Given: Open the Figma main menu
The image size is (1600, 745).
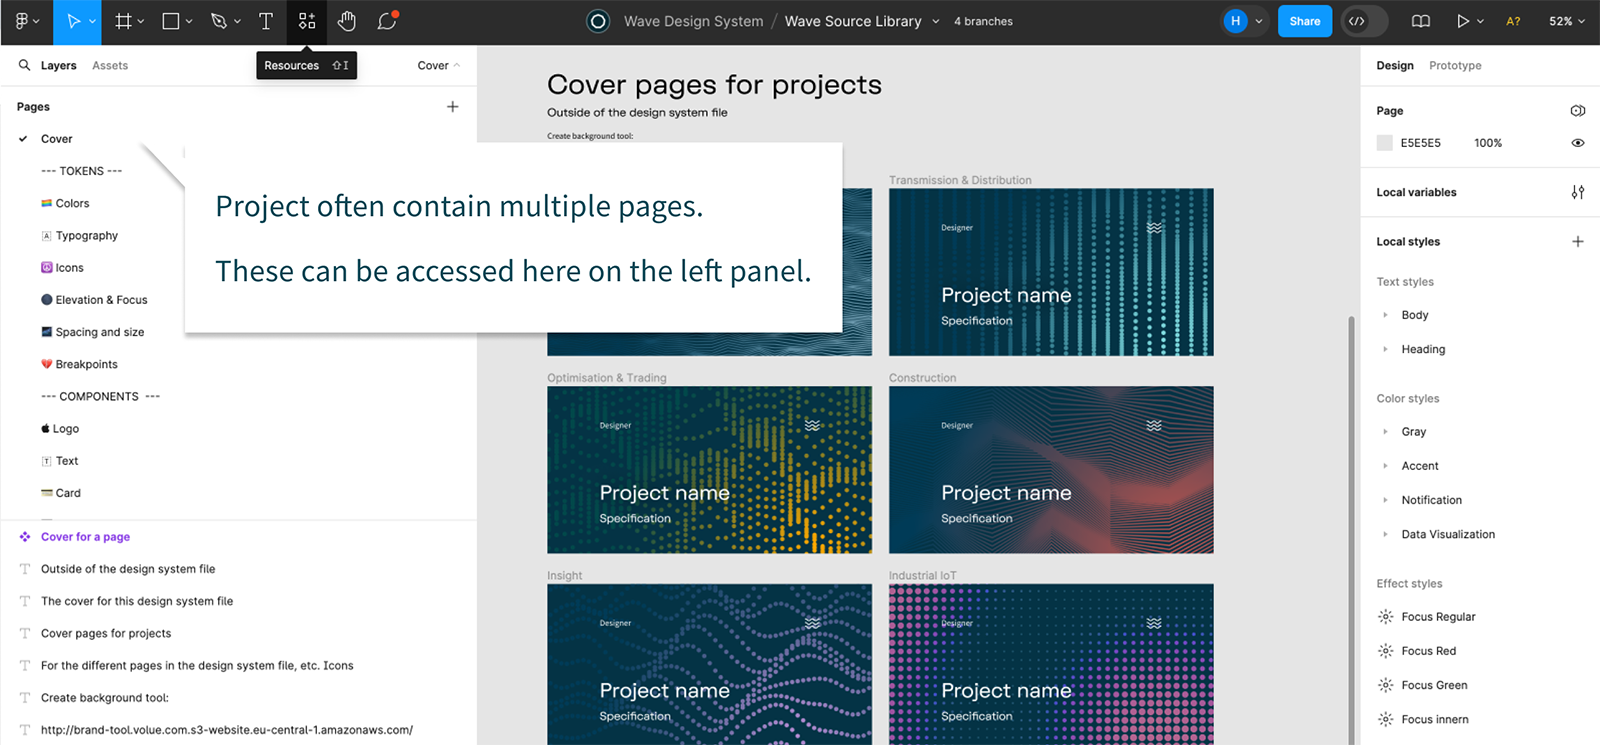Looking at the screenshot, I should tap(26, 21).
